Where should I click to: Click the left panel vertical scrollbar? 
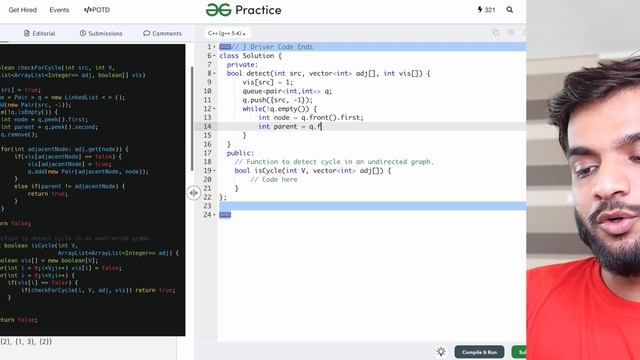coord(192,118)
